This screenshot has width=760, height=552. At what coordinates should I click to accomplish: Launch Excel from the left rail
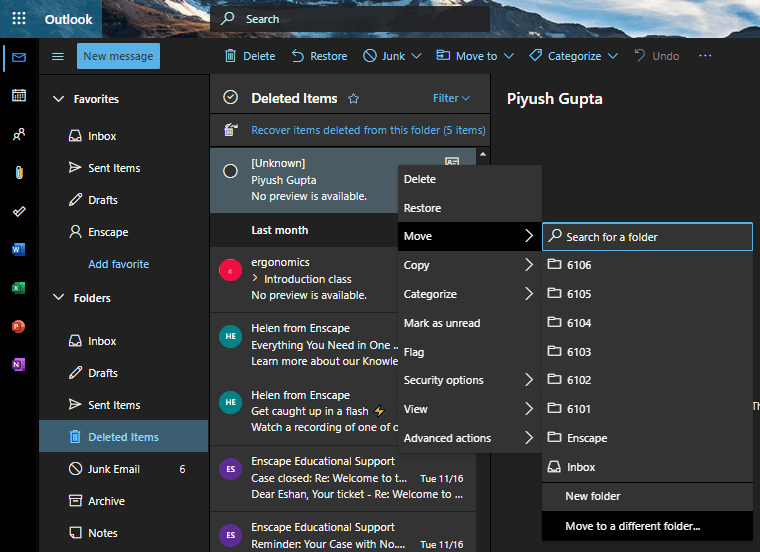[18, 288]
